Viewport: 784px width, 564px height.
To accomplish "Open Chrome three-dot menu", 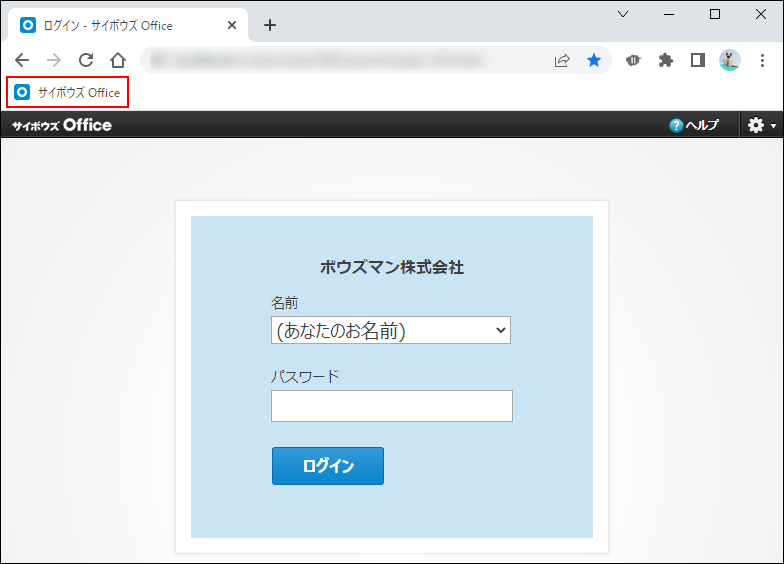I will (x=762, y=60).
